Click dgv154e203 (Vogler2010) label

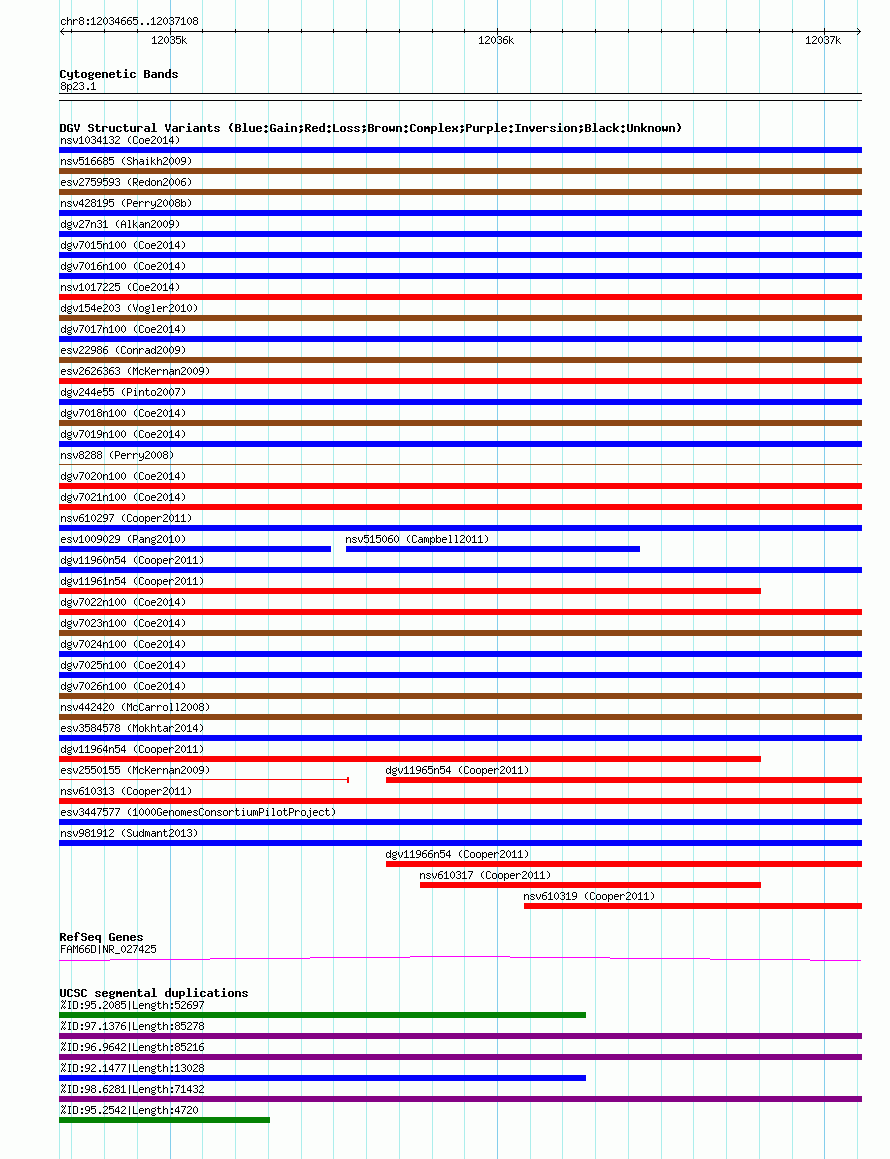tap(129, 308)
